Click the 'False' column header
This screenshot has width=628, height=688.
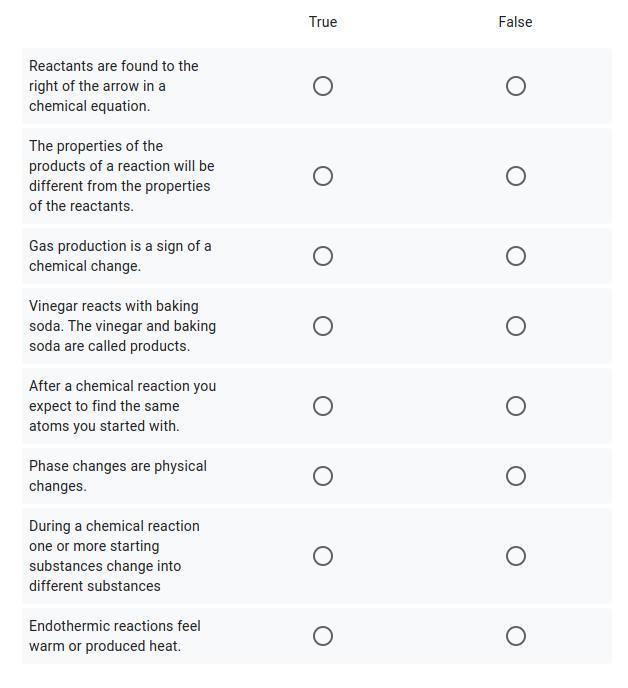click(515, 22)
